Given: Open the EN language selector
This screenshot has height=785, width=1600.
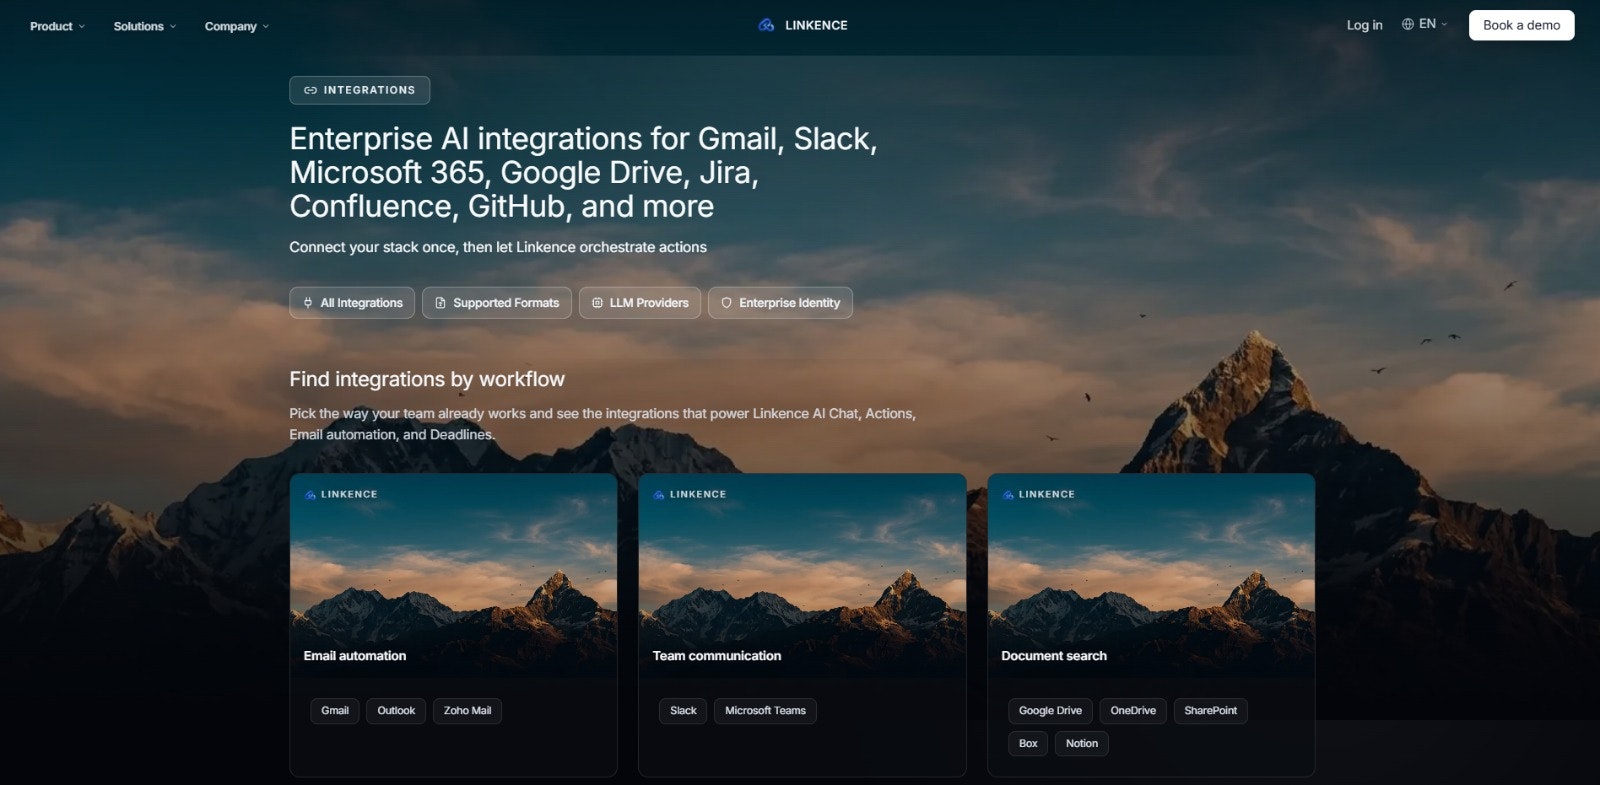Looking at the screenshot, I should 1425,24.
